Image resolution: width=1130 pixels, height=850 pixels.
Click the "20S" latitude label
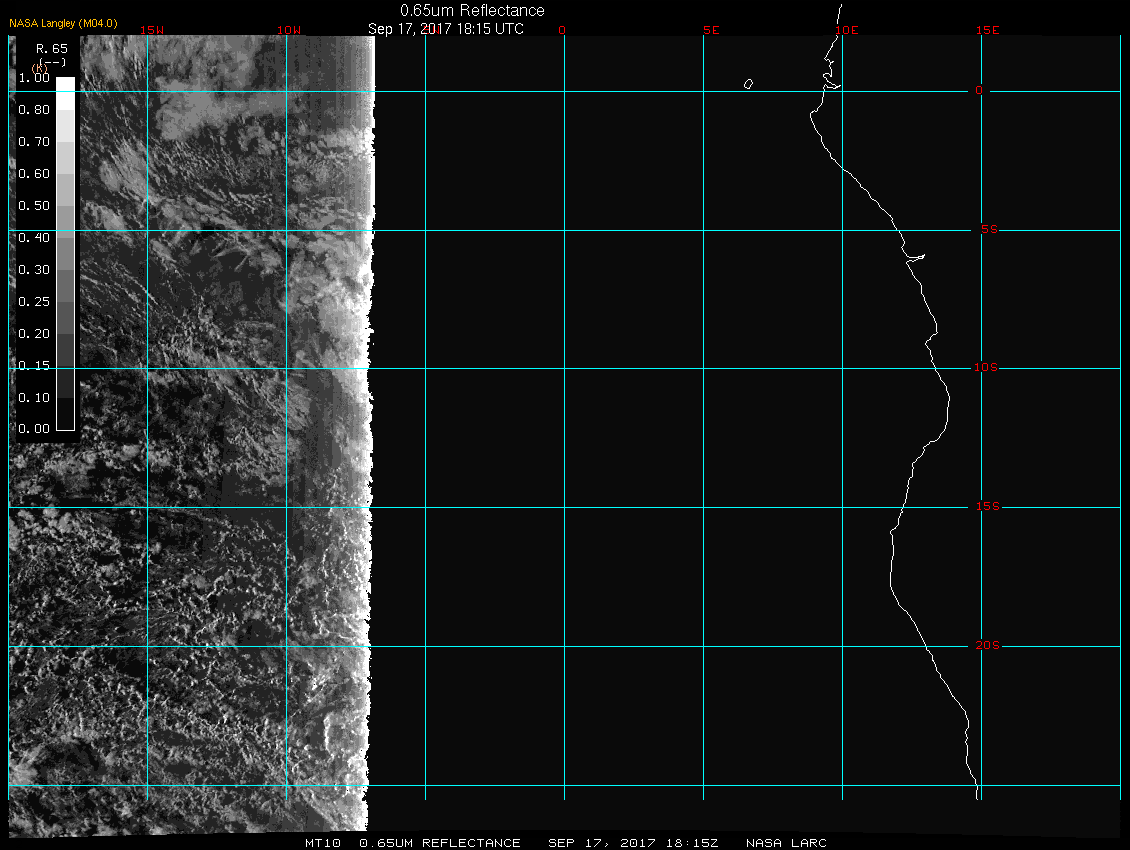988,645
